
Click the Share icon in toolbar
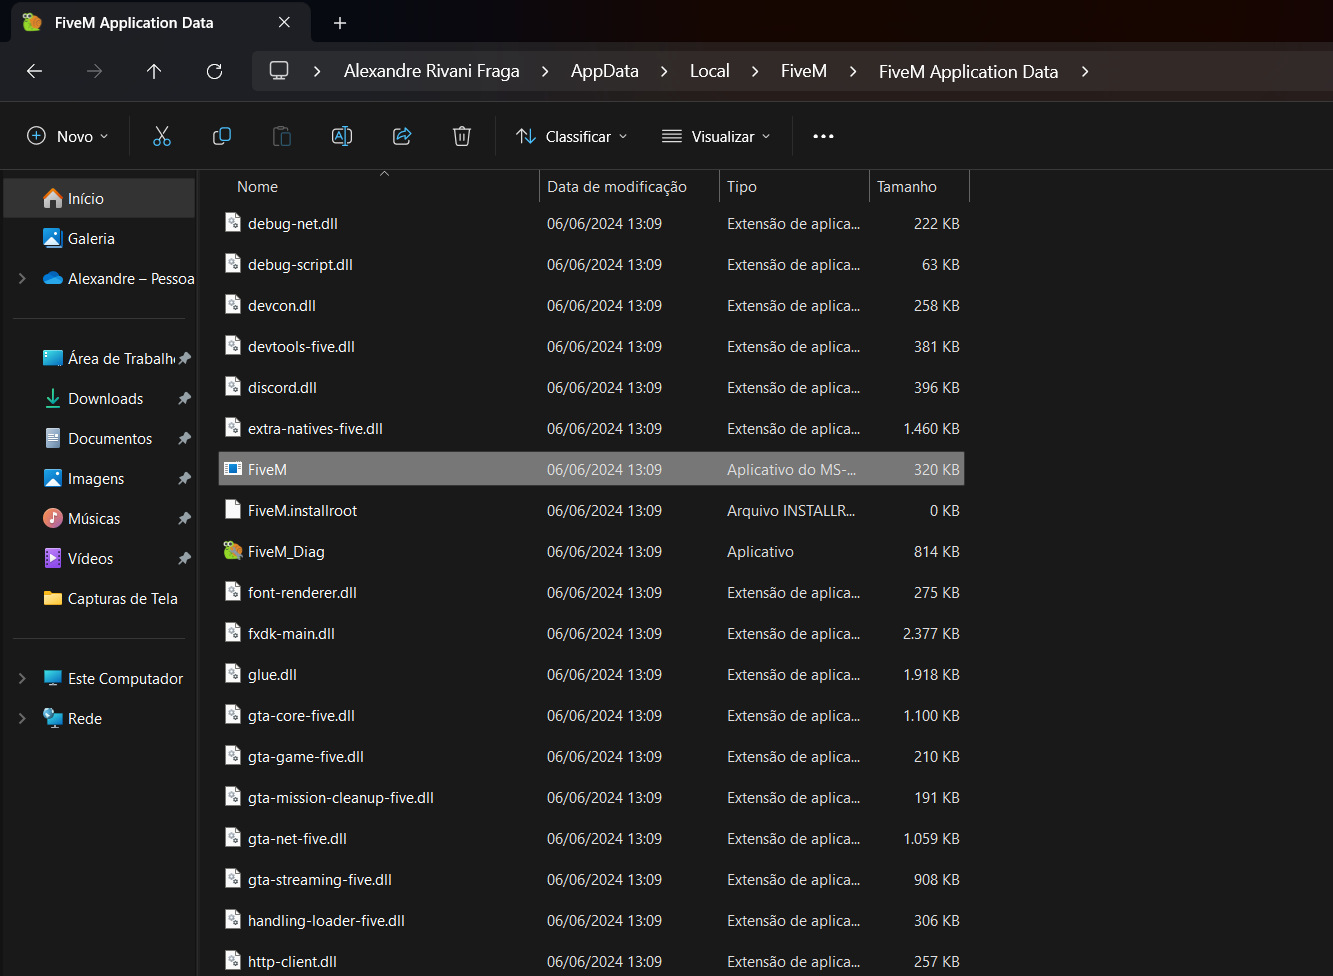click(x=402, y=136)
